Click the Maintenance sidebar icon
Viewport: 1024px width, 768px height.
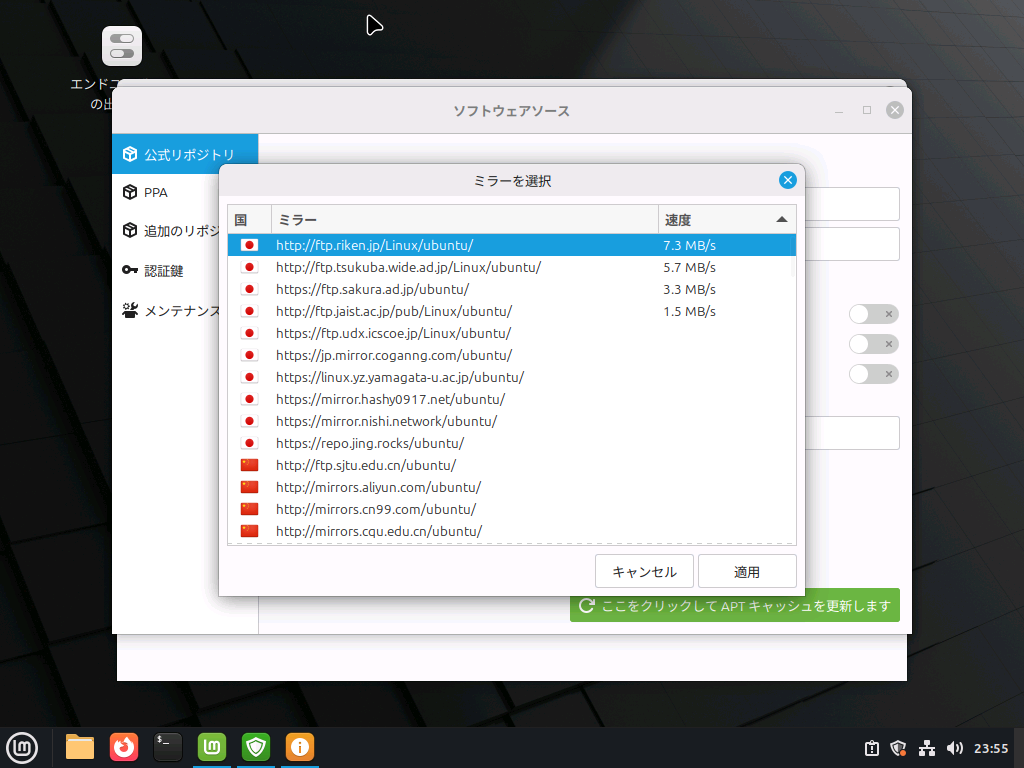130,311
